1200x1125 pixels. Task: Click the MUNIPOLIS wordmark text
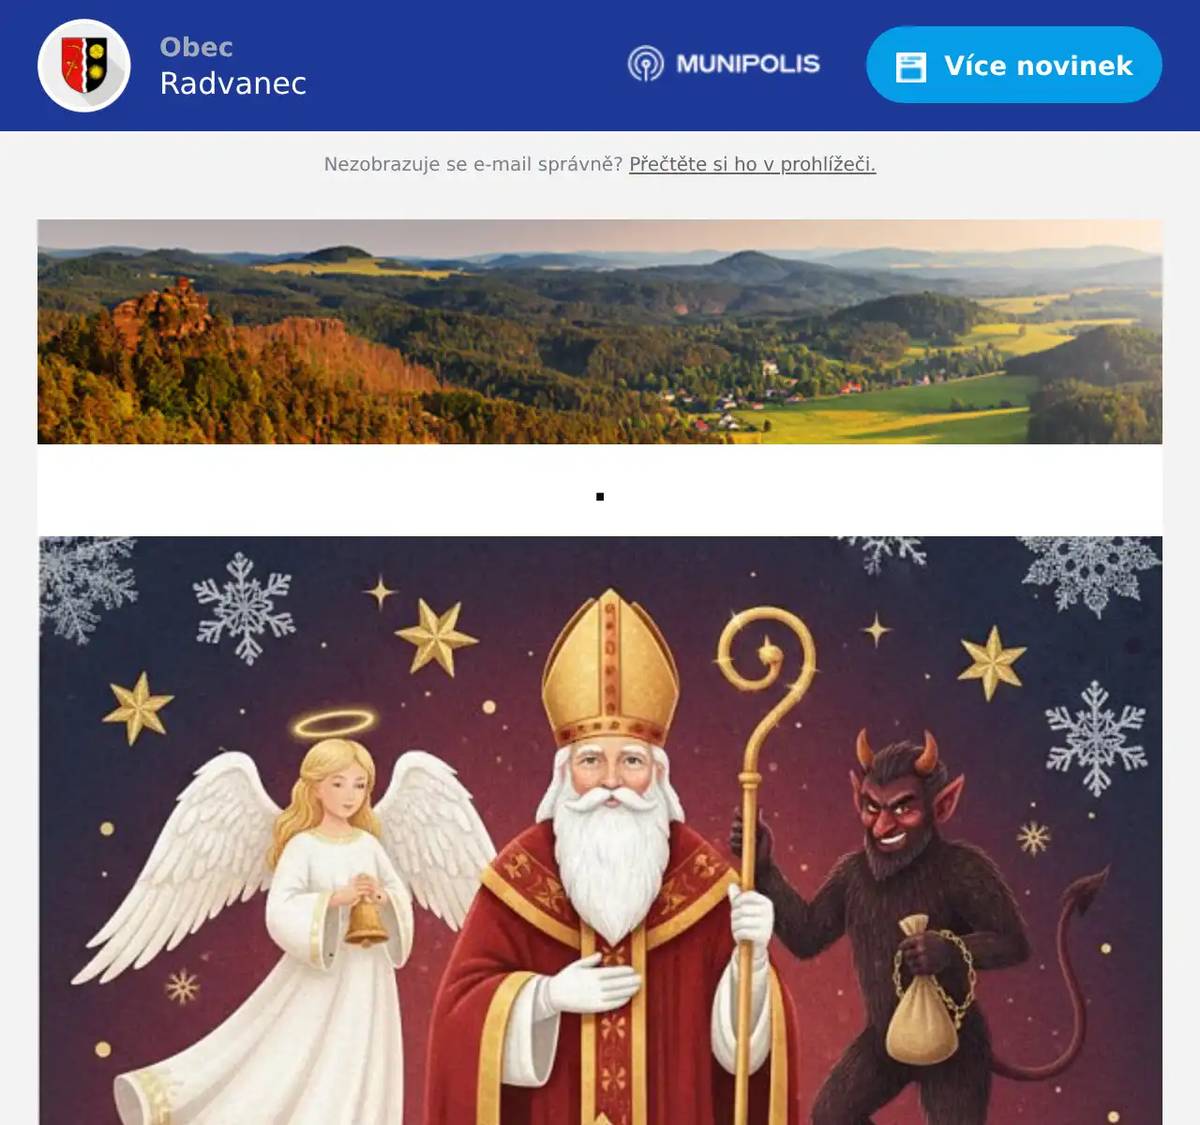coord(748,64)
